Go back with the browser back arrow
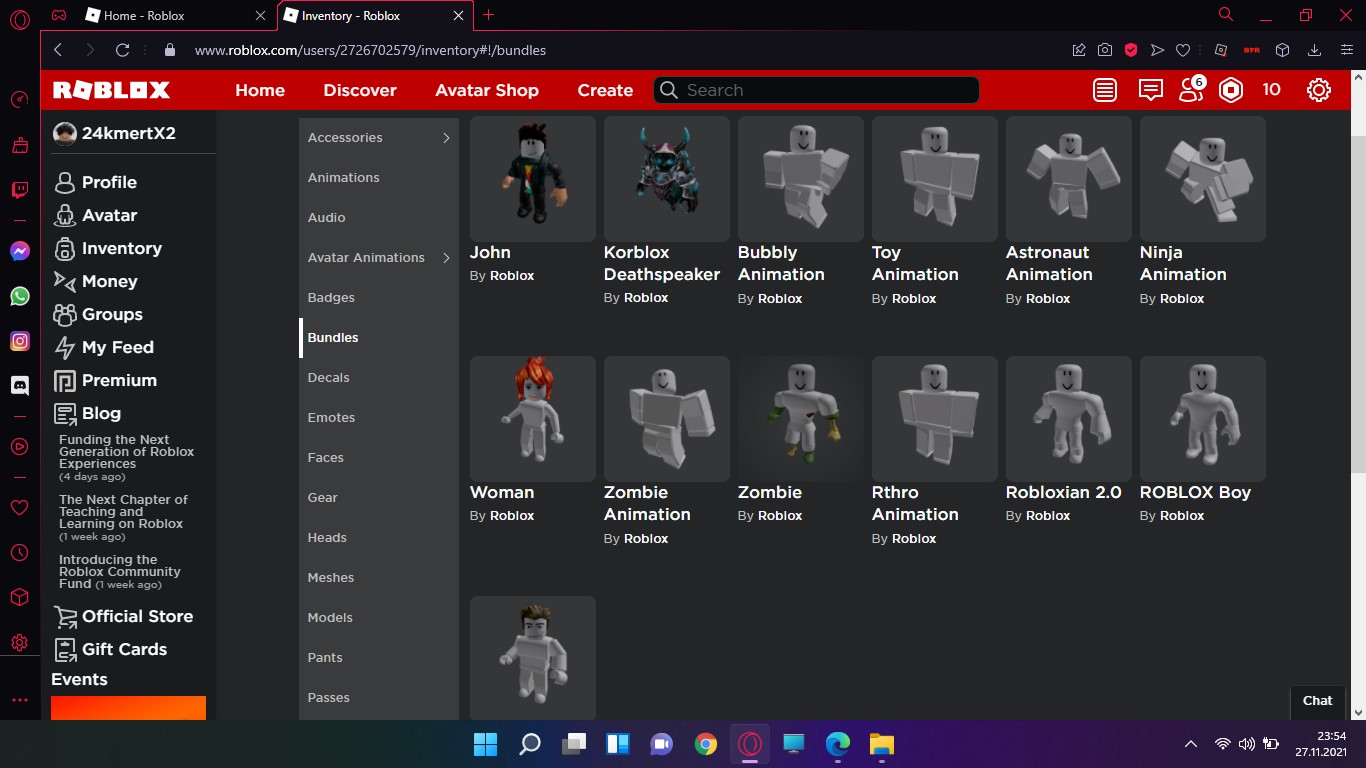The image size is (1366, 768). pos(58,50)
